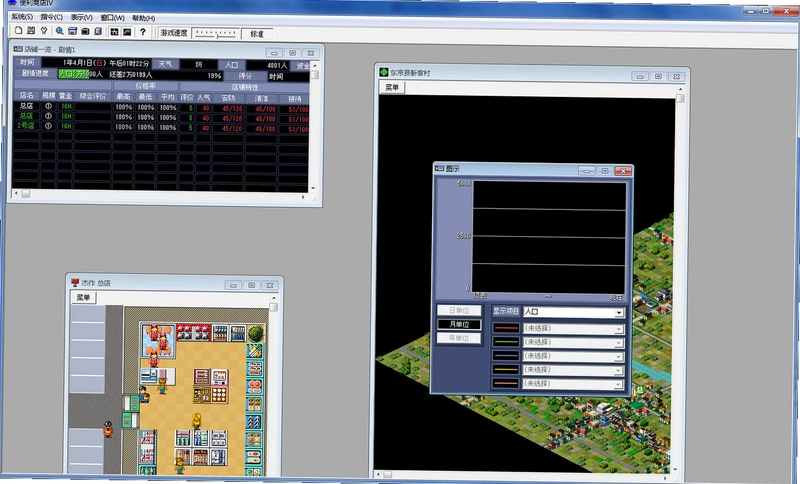This screenshot has height=484, width=800.
Task: Click the 店铺一览 window title icon
Action: tap(18, 49)
